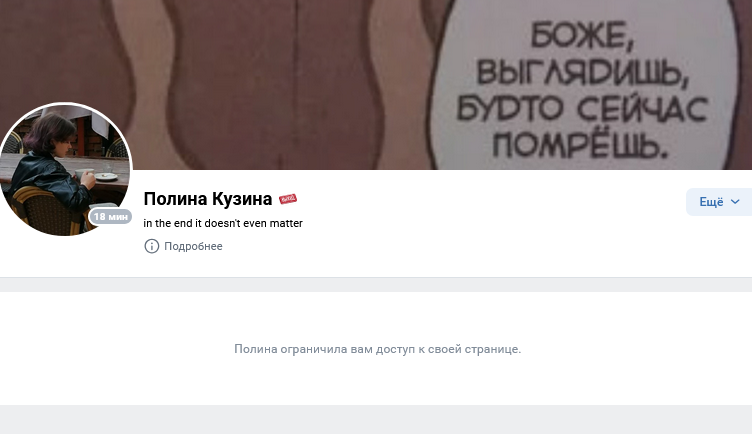Click the profile name Полина Кузина
The image size is (752, 434).
coord(208,199)
